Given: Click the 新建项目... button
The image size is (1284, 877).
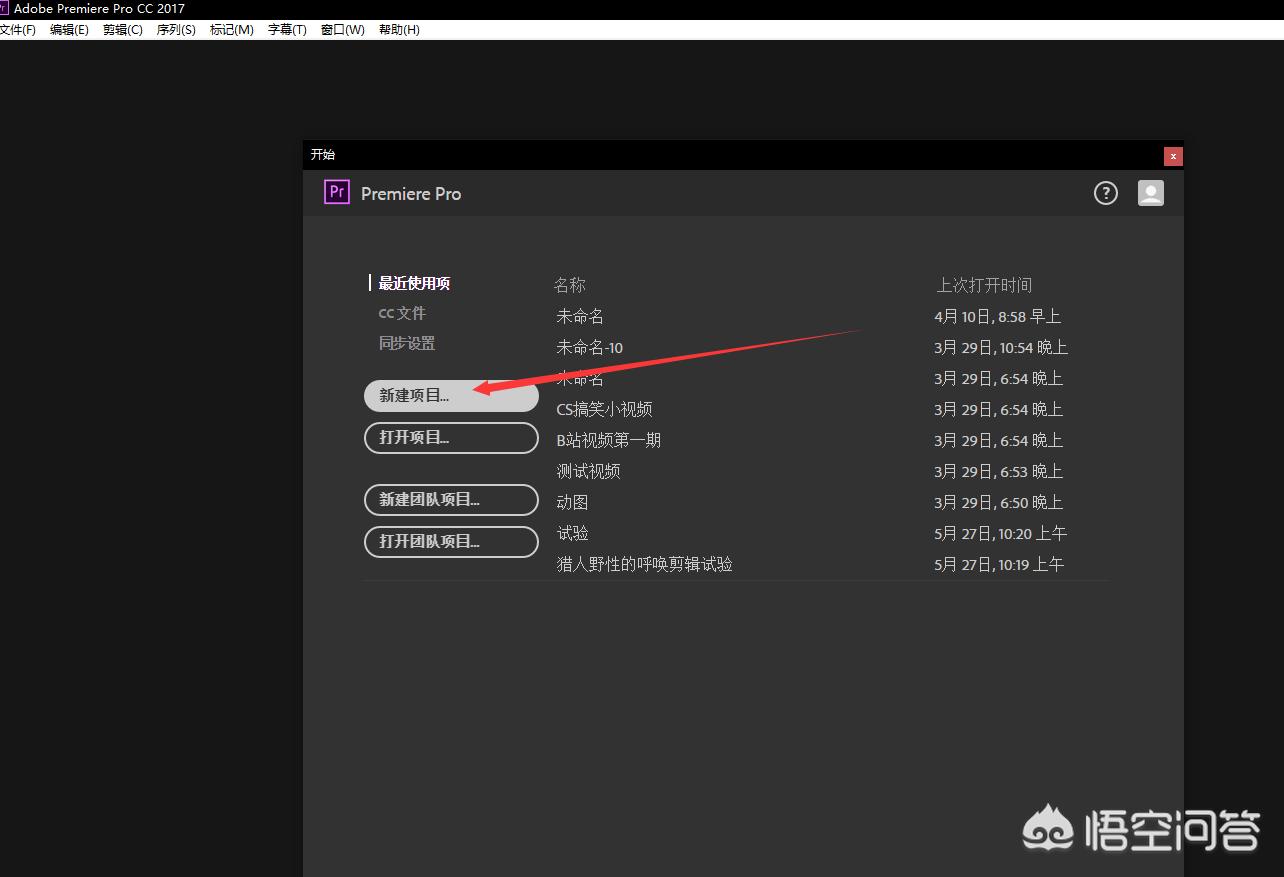Looking at the screenshot, I should click(x=451, y=396).
